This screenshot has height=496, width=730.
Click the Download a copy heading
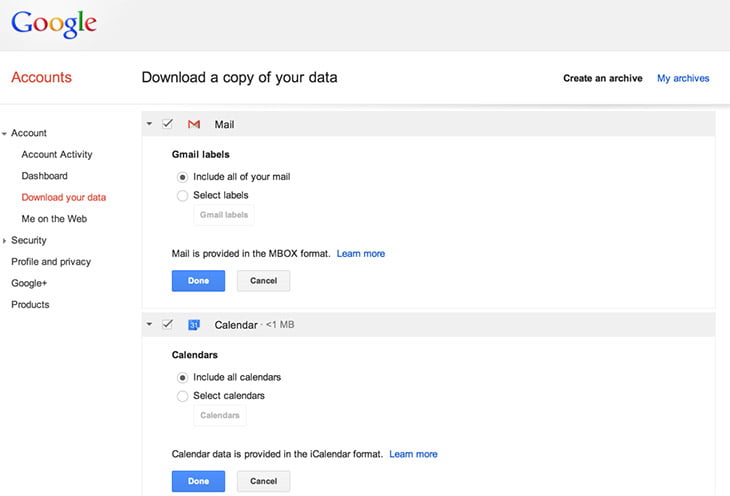click(239, 77)
